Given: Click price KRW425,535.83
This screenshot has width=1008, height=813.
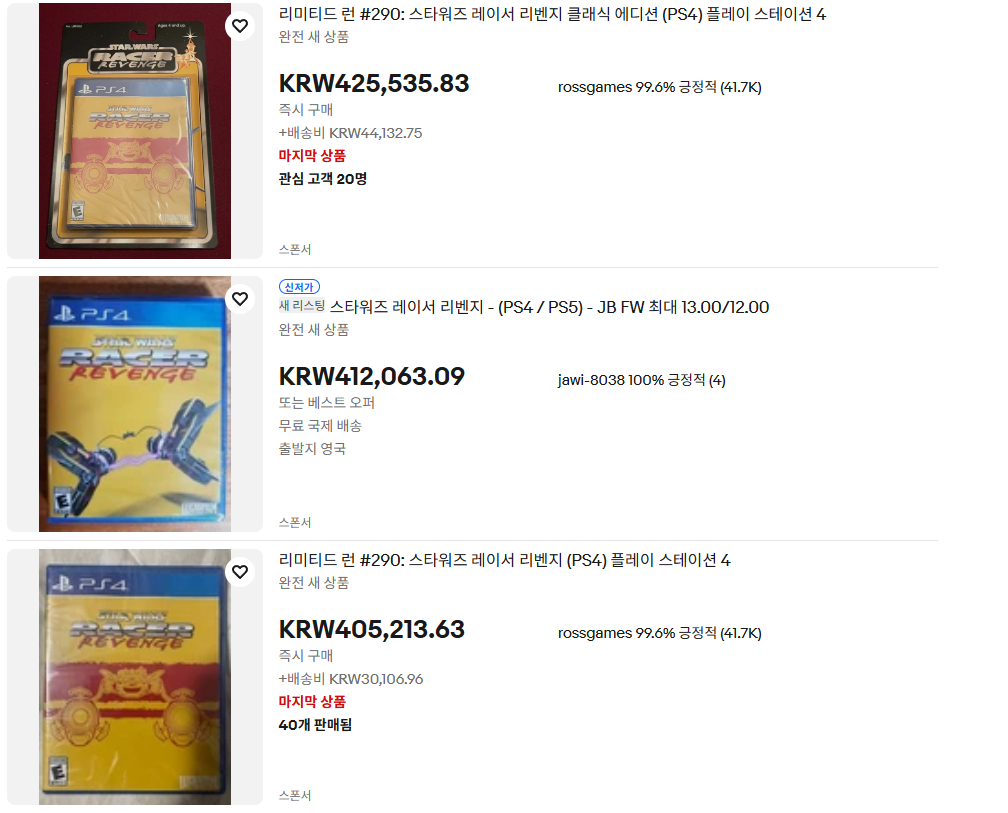Looking at the screenshot, I should [x=374, y=84].
